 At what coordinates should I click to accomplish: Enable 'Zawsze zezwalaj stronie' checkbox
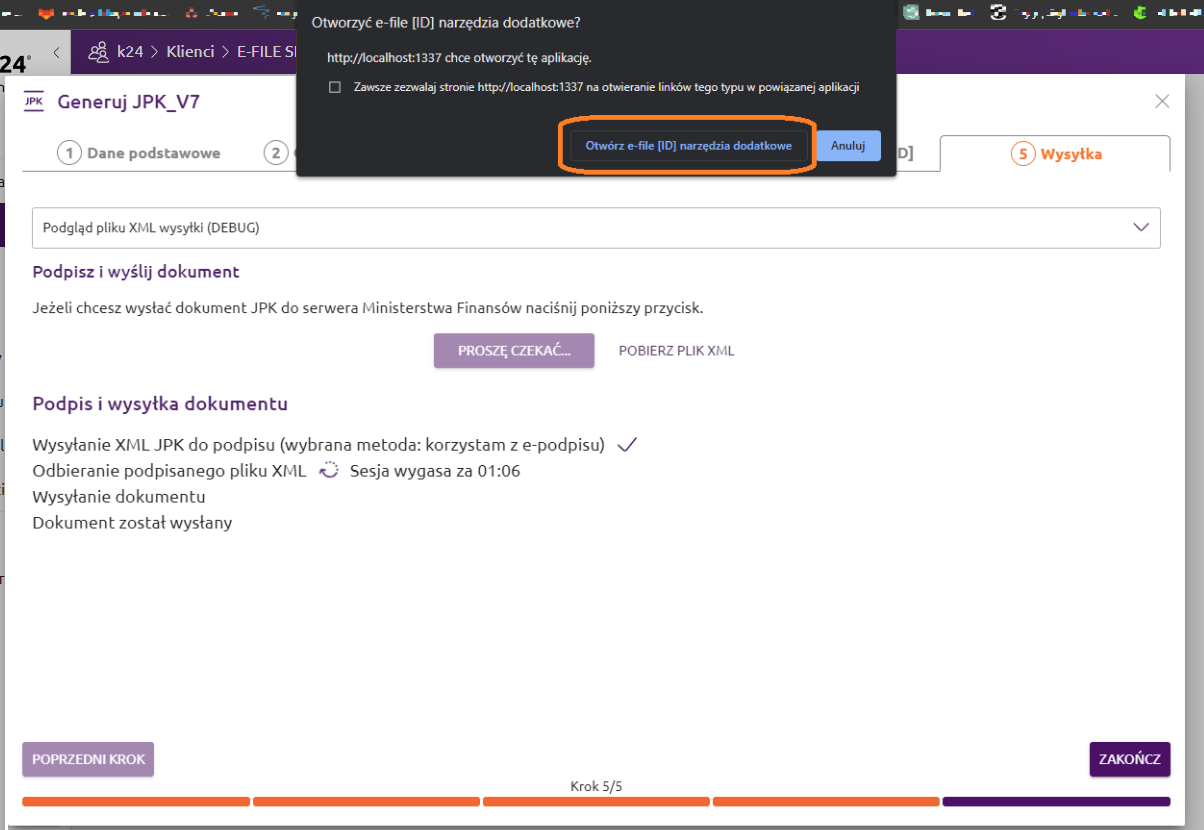coord(335,87)
